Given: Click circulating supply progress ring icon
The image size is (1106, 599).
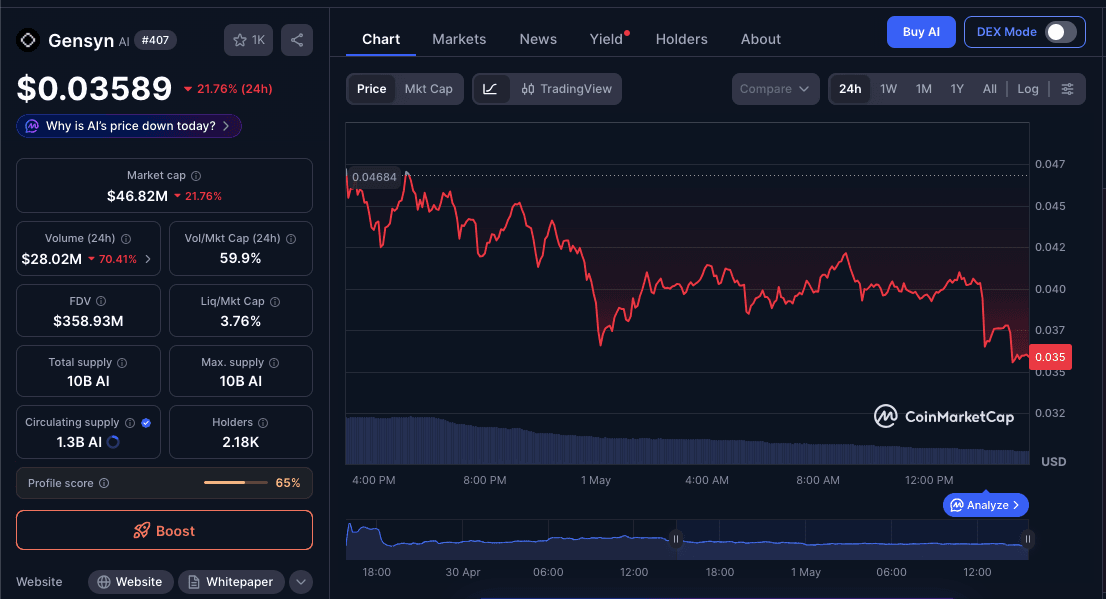Looking at the screenshot, I should [x=113, y=442].
